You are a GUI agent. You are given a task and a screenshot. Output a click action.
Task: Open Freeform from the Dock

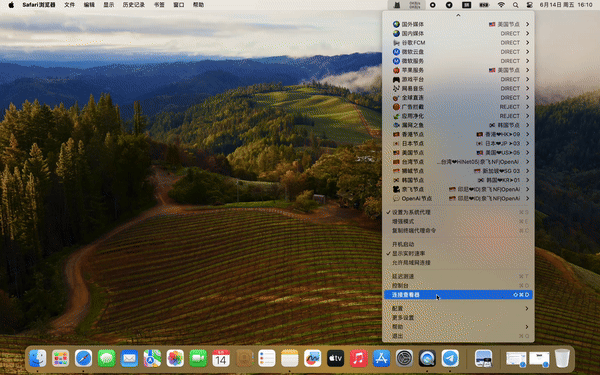(x=313, y=359)
